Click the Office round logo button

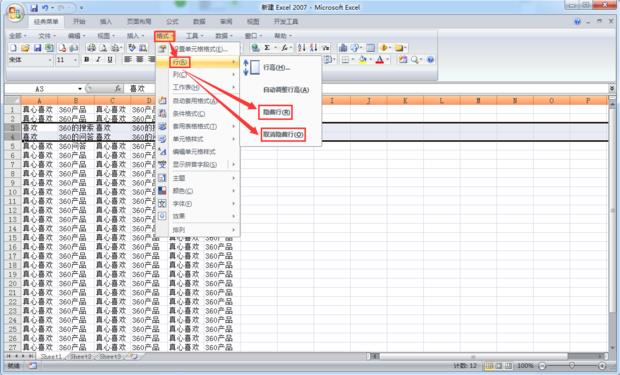click(x=15, y=13)
